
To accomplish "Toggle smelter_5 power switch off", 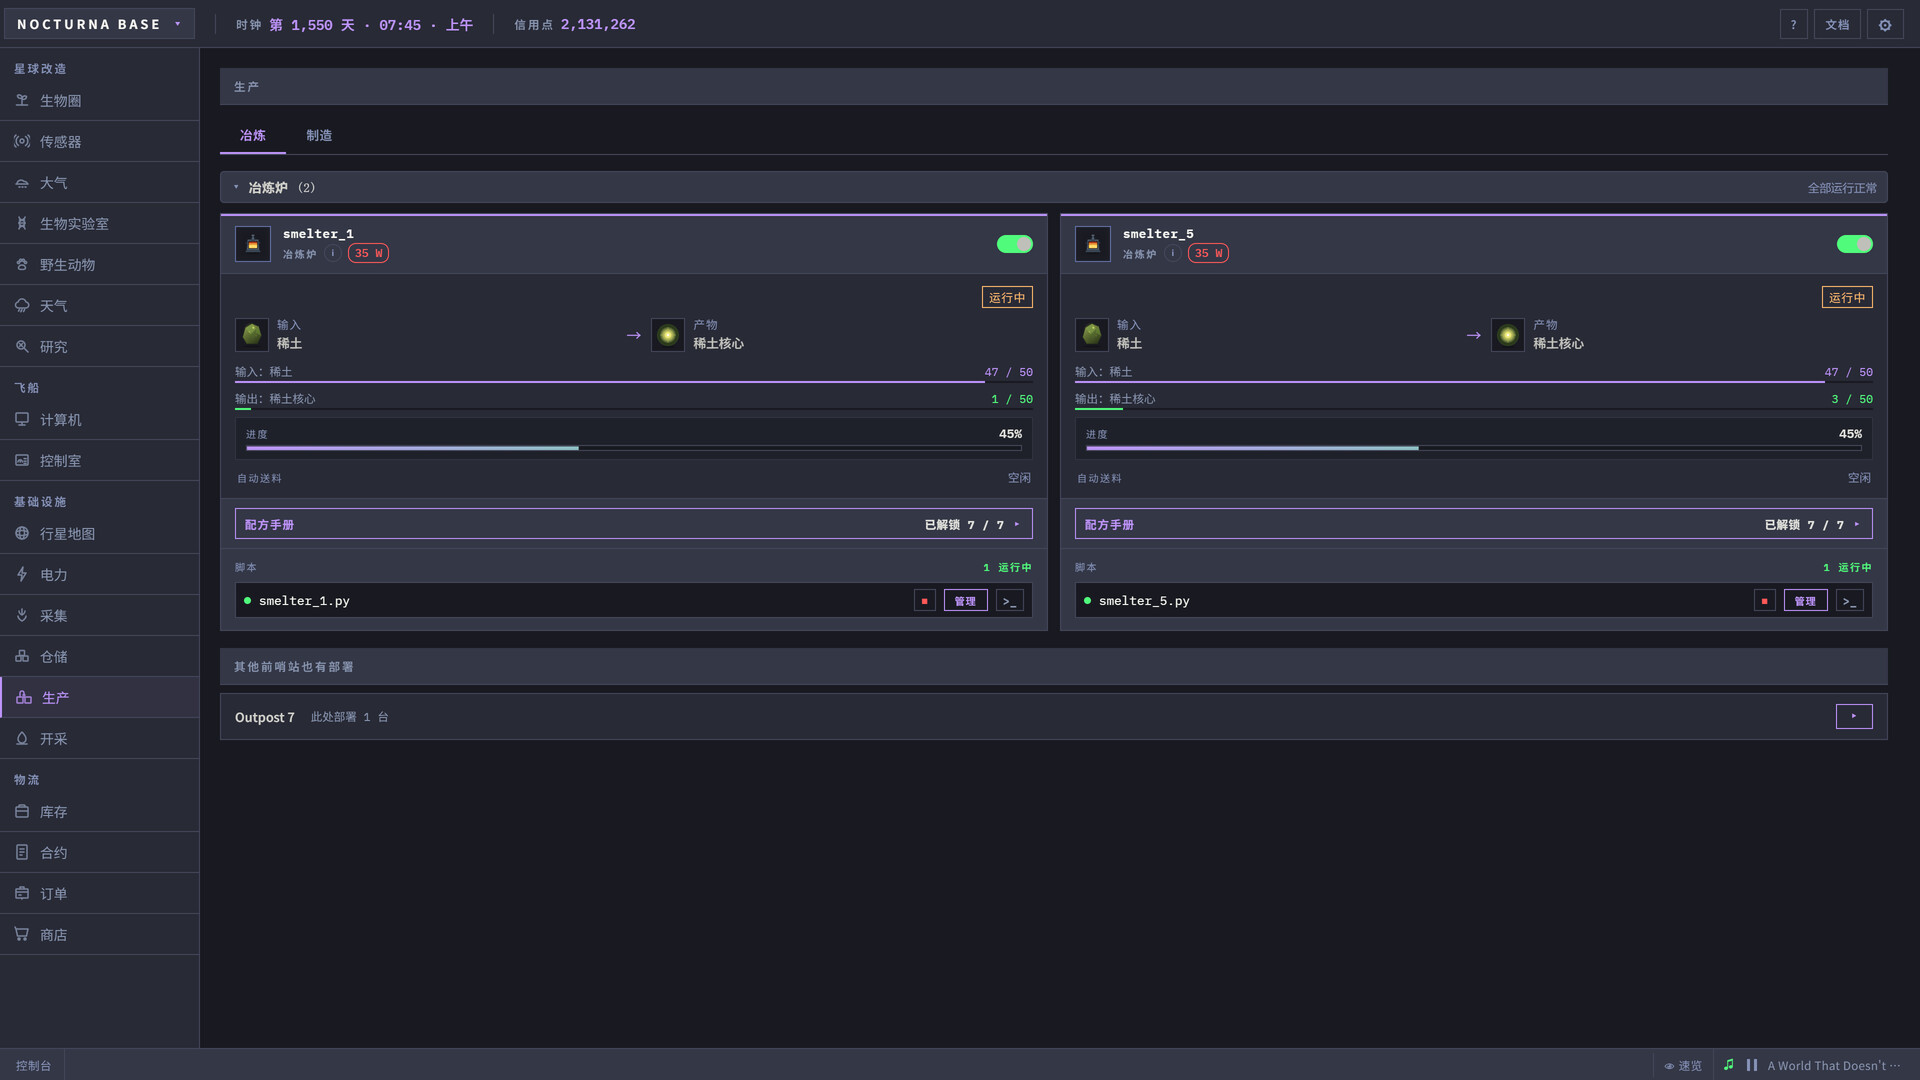I will [x=1854, y=244].
